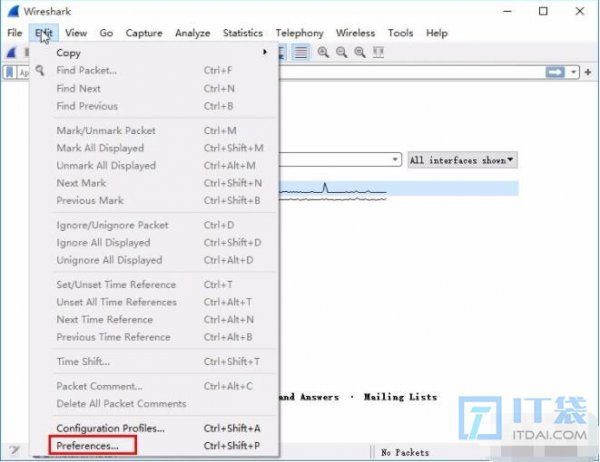Screen dimensions: 600x462
Task: Click inside the display filter field
Action: point(411,72)
